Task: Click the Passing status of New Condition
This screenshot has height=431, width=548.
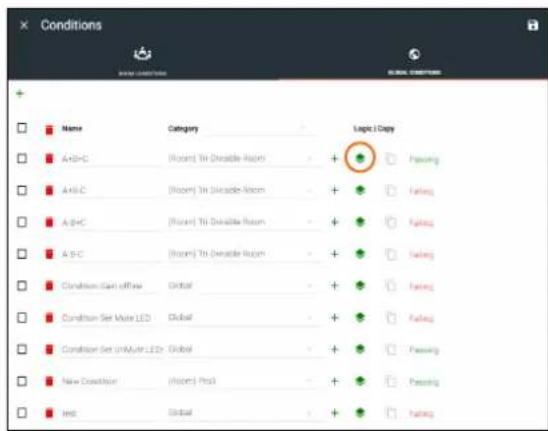Action: (x=424, y=382)
